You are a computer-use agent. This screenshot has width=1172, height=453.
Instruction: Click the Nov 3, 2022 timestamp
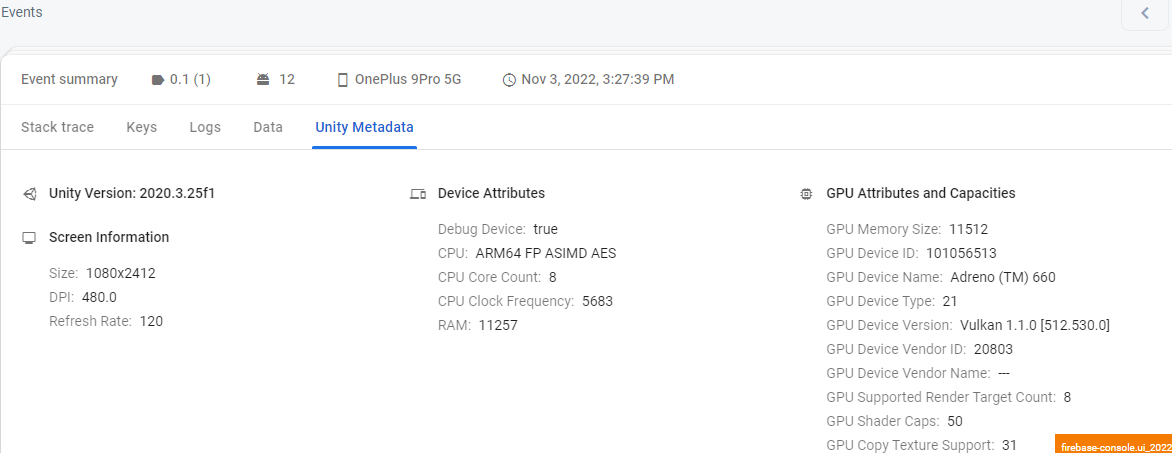click(598, 79)
